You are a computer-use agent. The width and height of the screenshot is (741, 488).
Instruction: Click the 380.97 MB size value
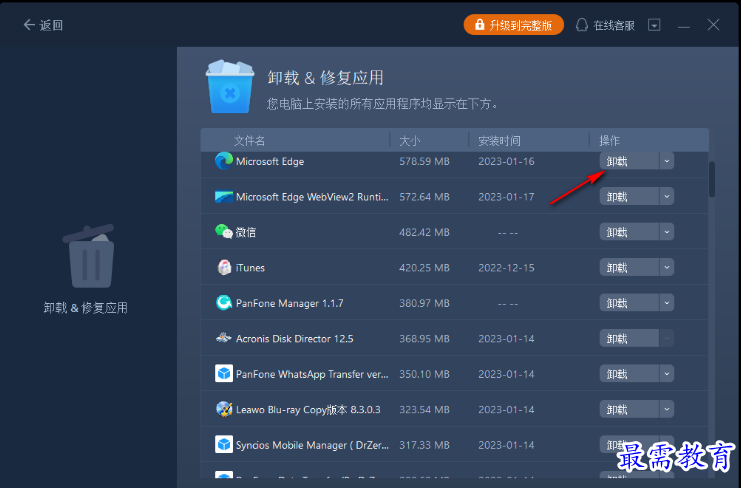point(424,303)
